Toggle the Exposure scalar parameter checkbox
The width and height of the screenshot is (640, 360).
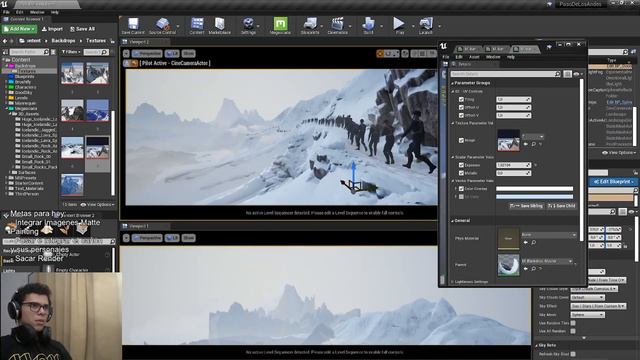(461, 165)
